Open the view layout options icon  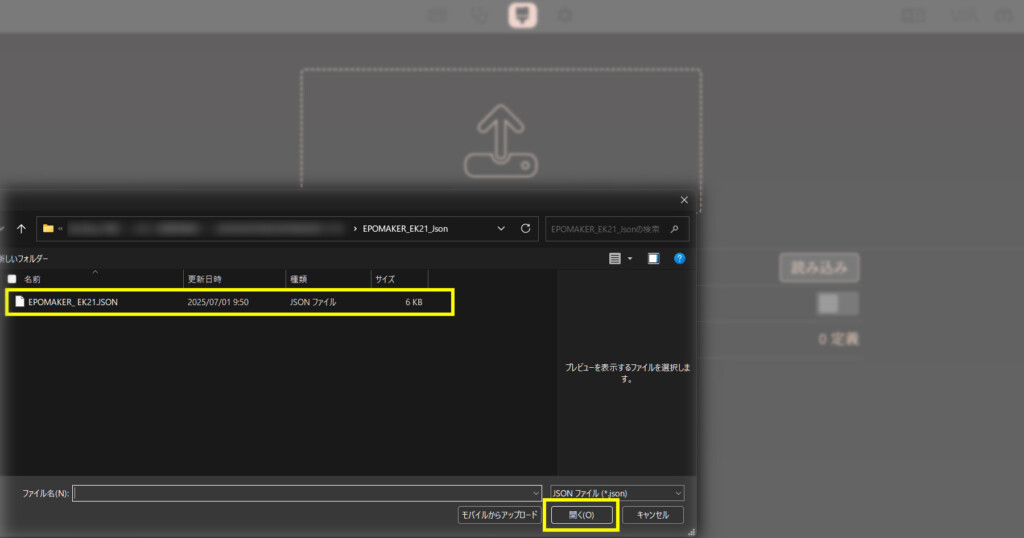615,259
